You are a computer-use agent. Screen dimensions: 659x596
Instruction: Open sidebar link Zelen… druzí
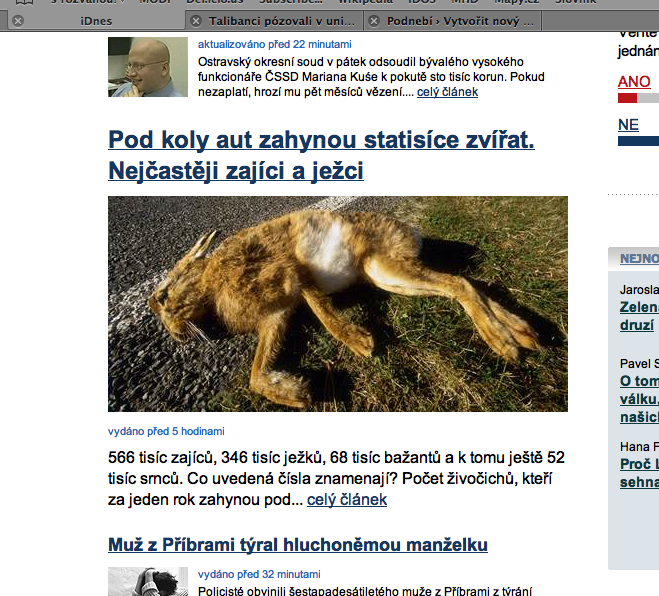coord(639,316)
